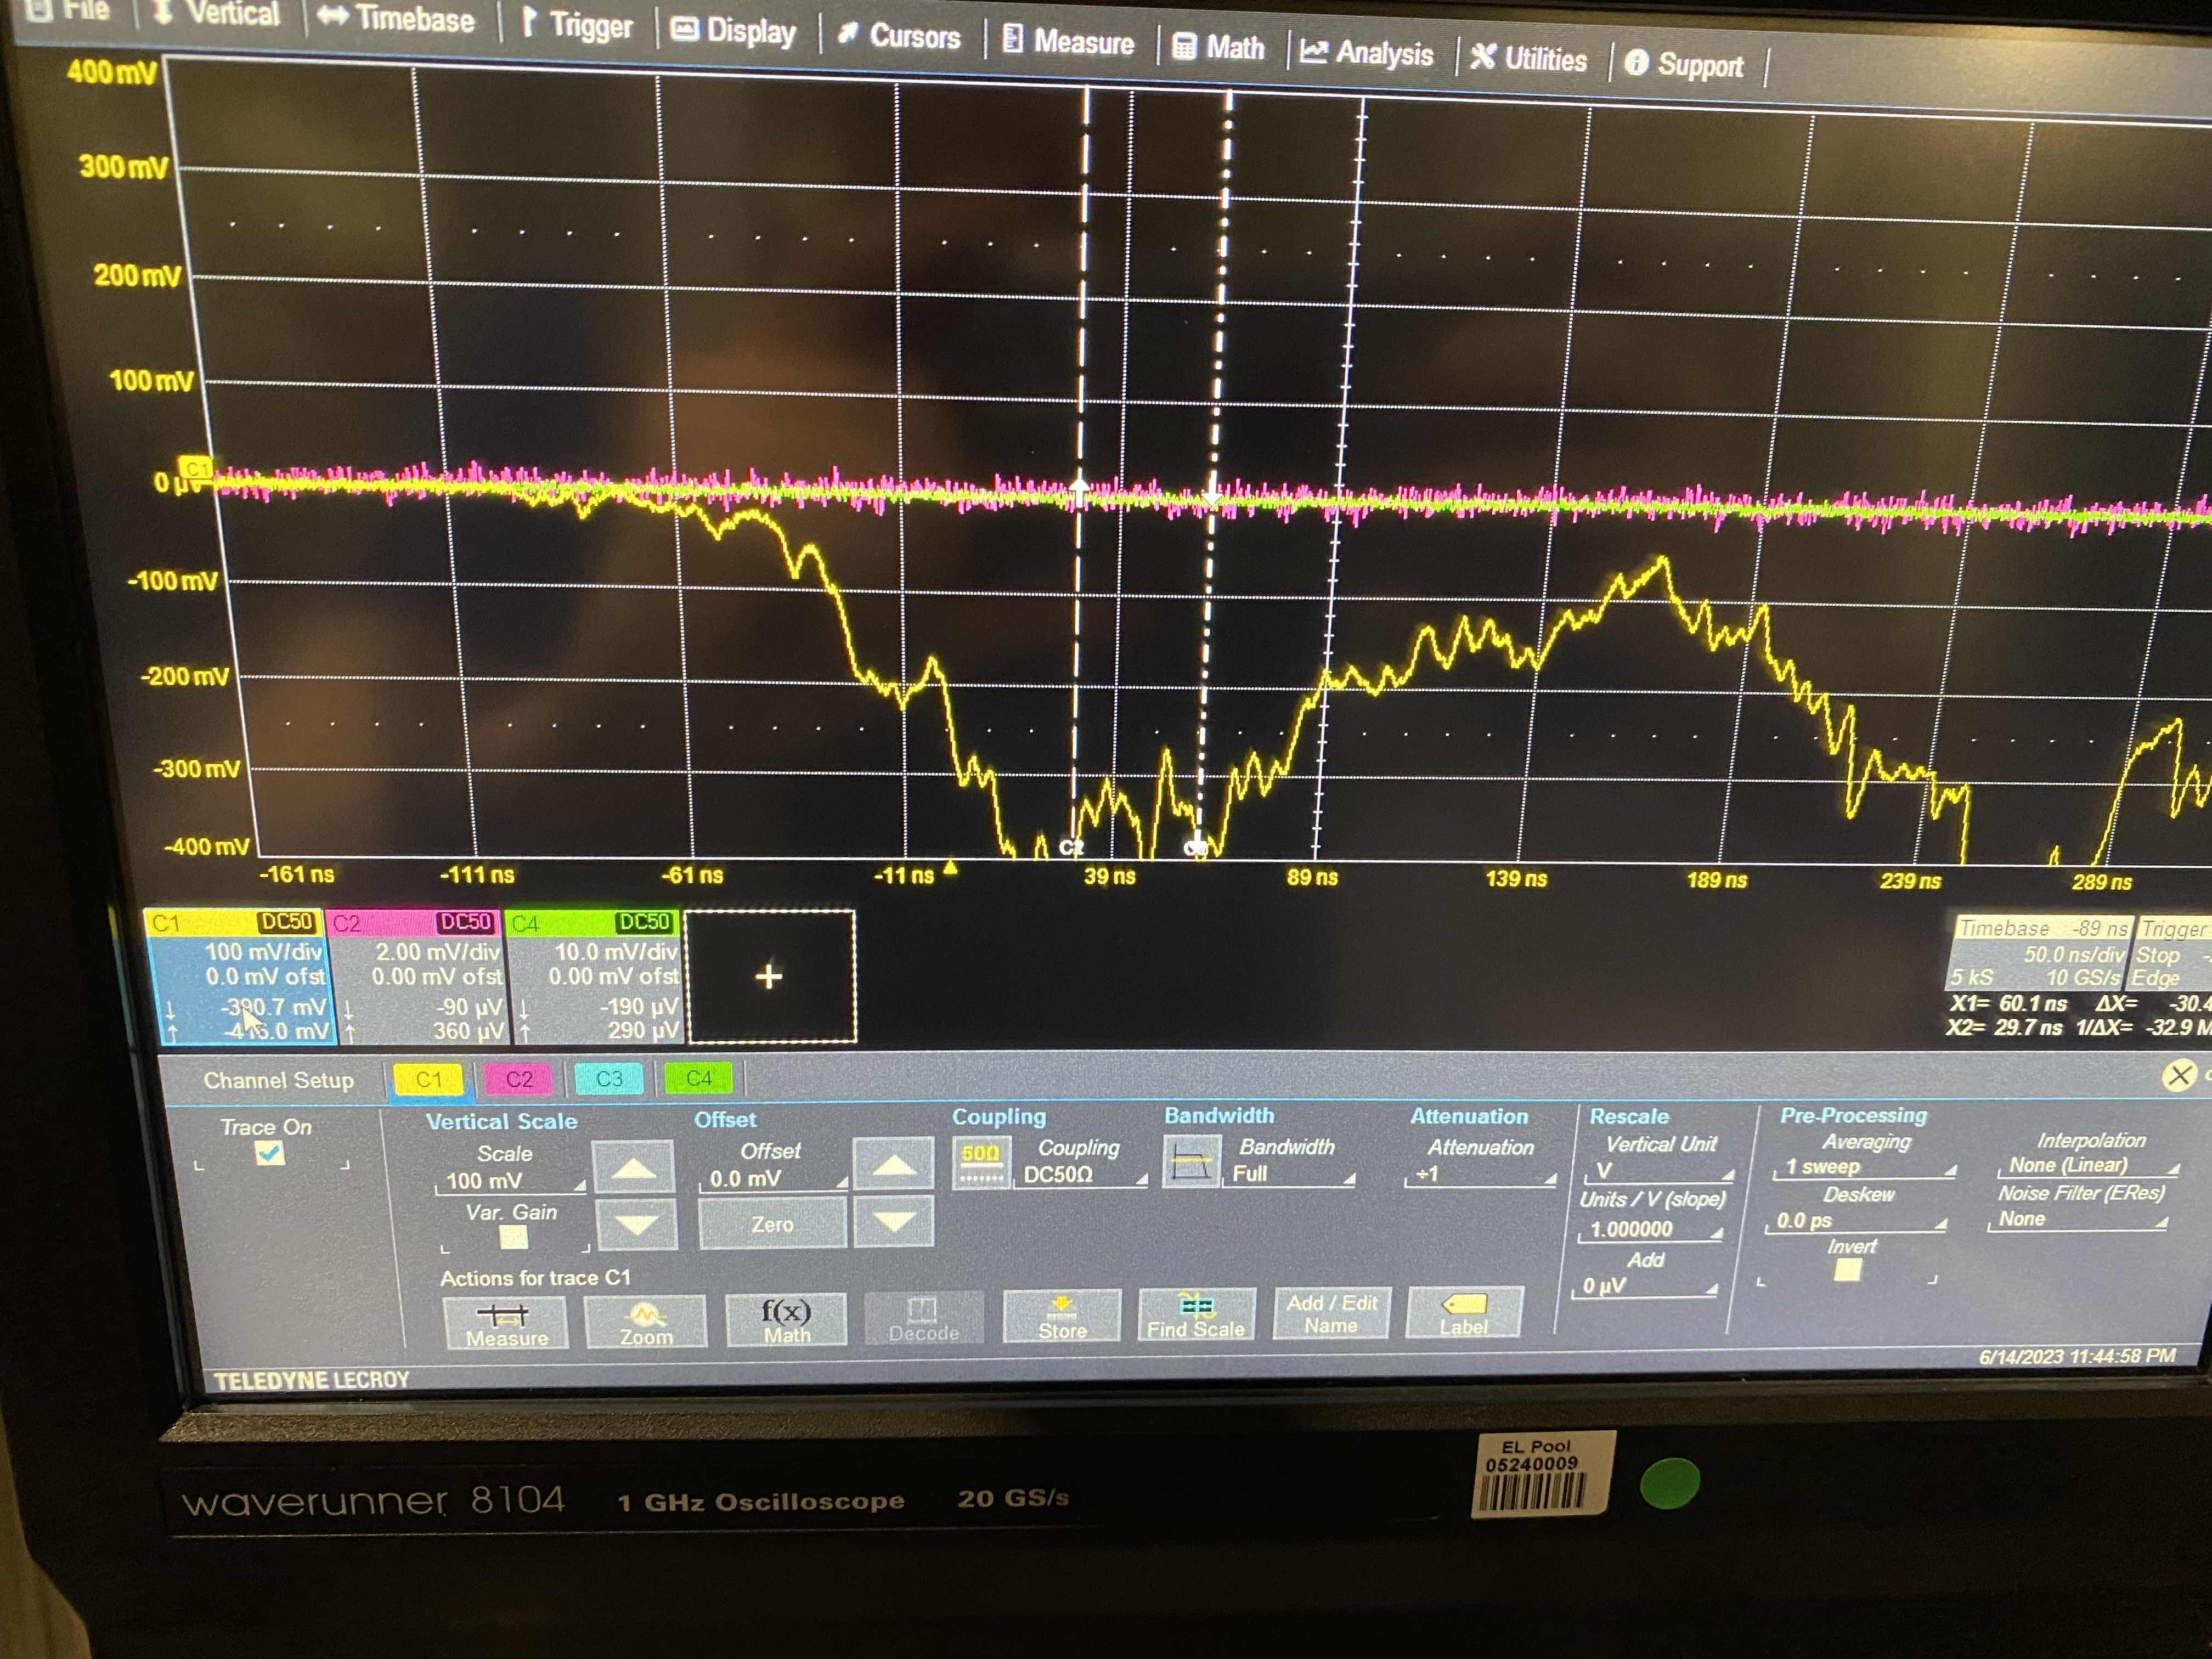Image resolution: width=2212 pixels, height=1659 pixels.
Task: Toggle the Trace On checkbox
Action: click(x=269, y=1154)
